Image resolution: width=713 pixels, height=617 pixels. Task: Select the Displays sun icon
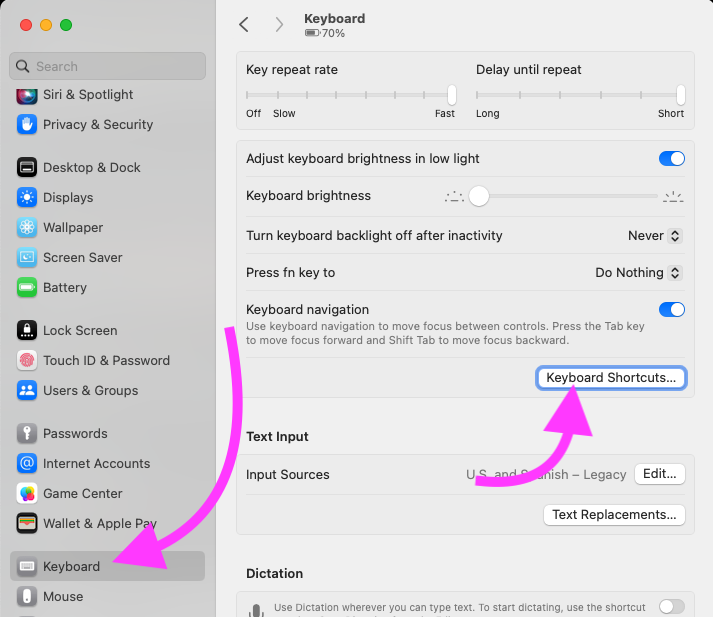click(x=27, y=198)
